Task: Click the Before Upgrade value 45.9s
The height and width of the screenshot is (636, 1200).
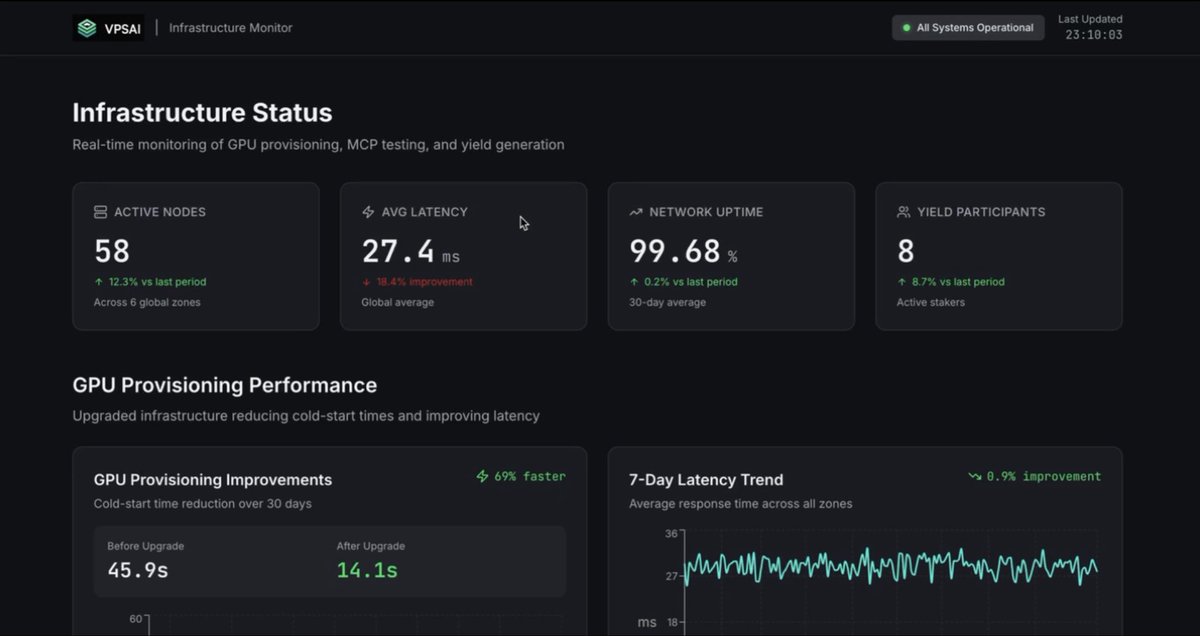Action: coord(137,569)
